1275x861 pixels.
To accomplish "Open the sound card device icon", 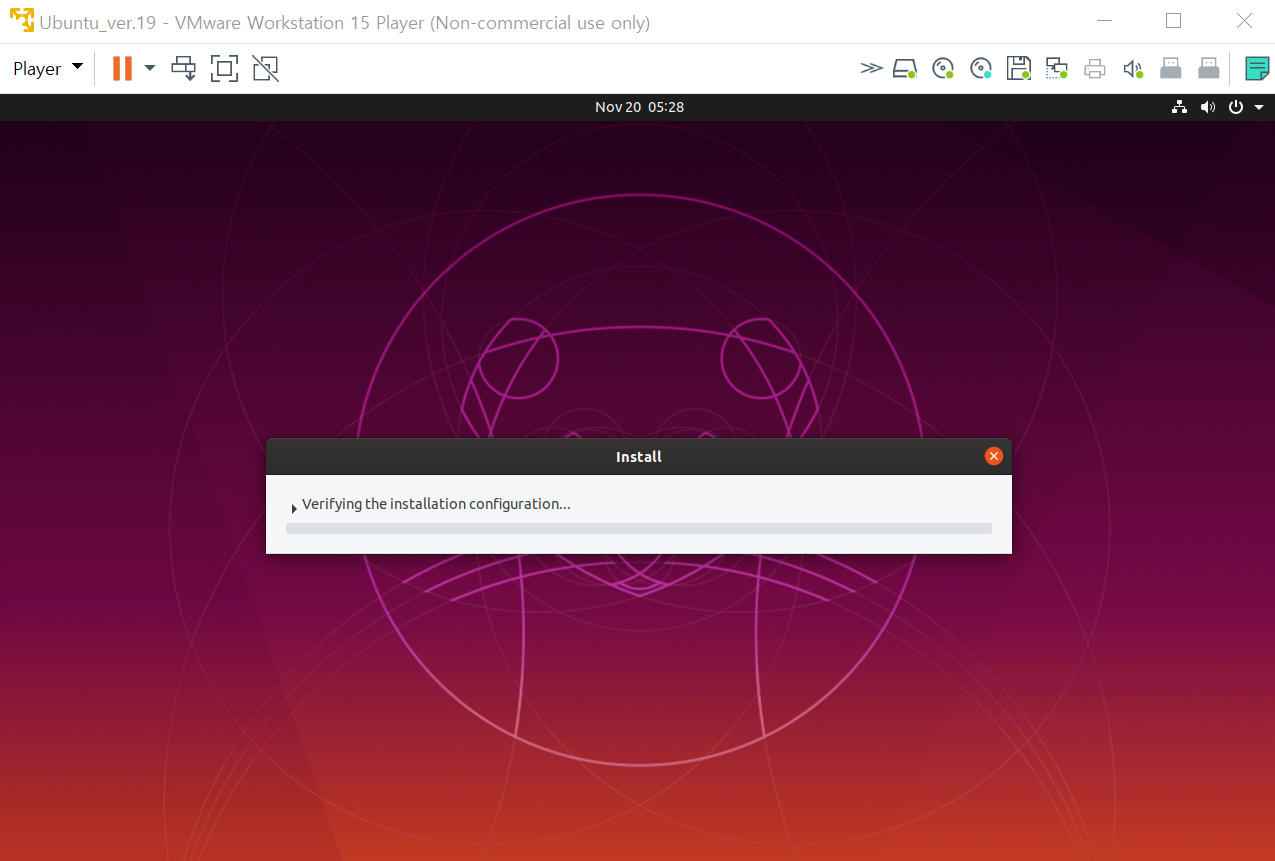I will click(x=1133, y=68).
